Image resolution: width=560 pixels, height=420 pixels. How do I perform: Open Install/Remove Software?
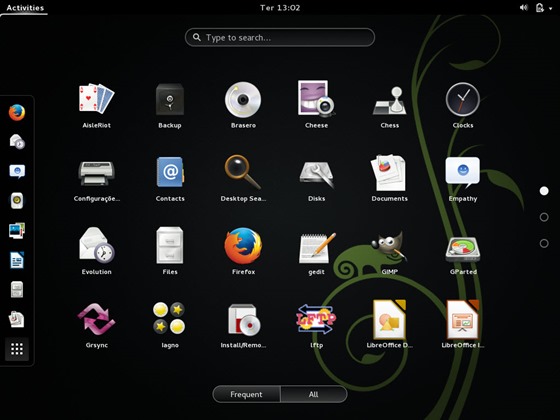click(x=244, y=320)
